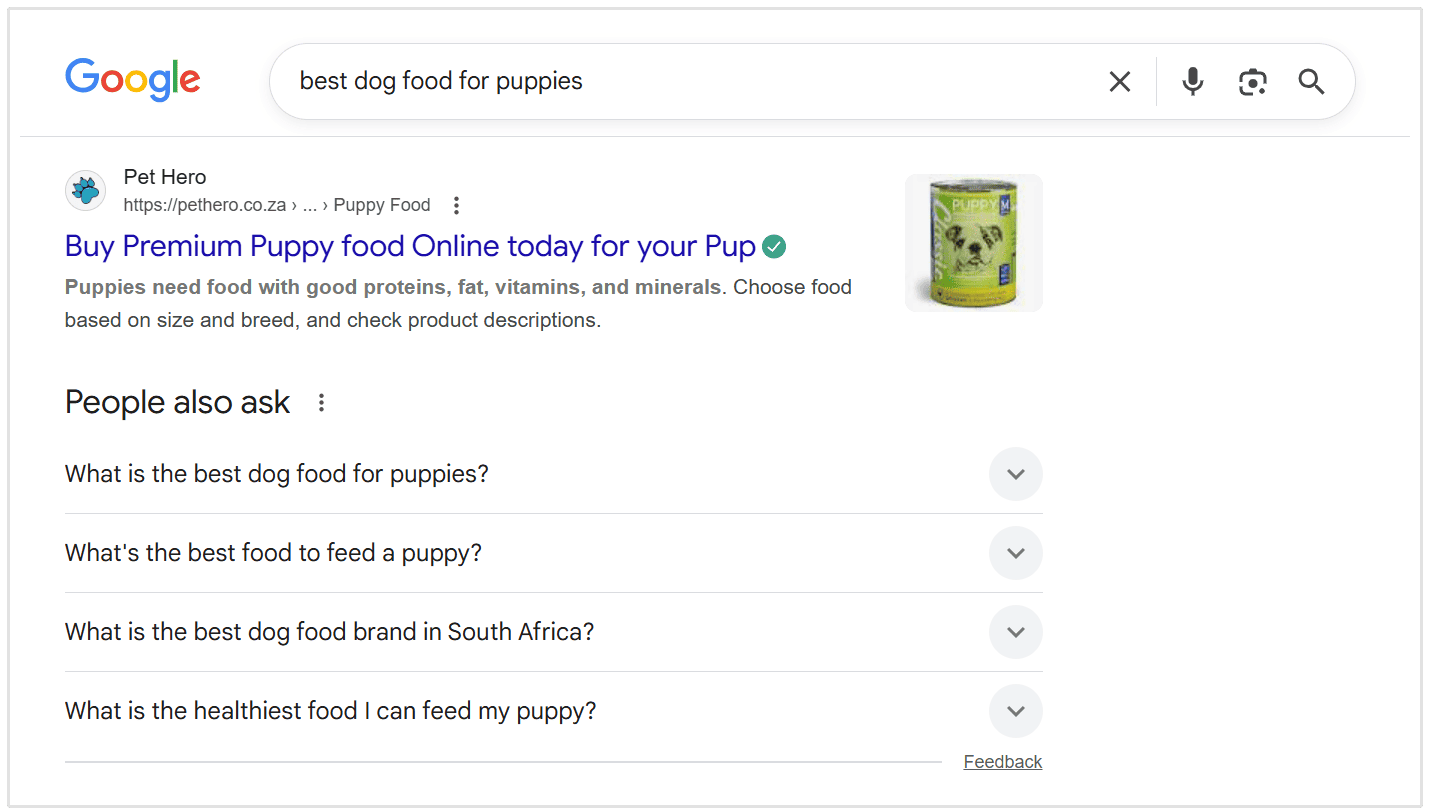Open the Pet Hero premium puppy food result
This screenshot has width=1430, height=810.
409,246
